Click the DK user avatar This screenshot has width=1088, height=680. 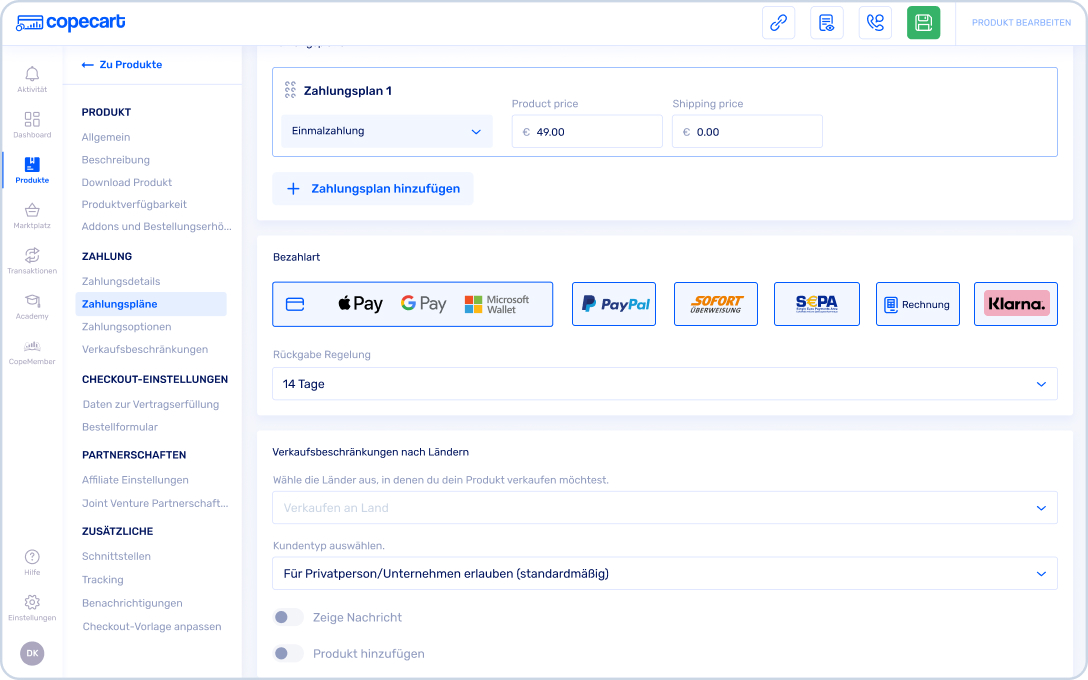click(32, 653)
